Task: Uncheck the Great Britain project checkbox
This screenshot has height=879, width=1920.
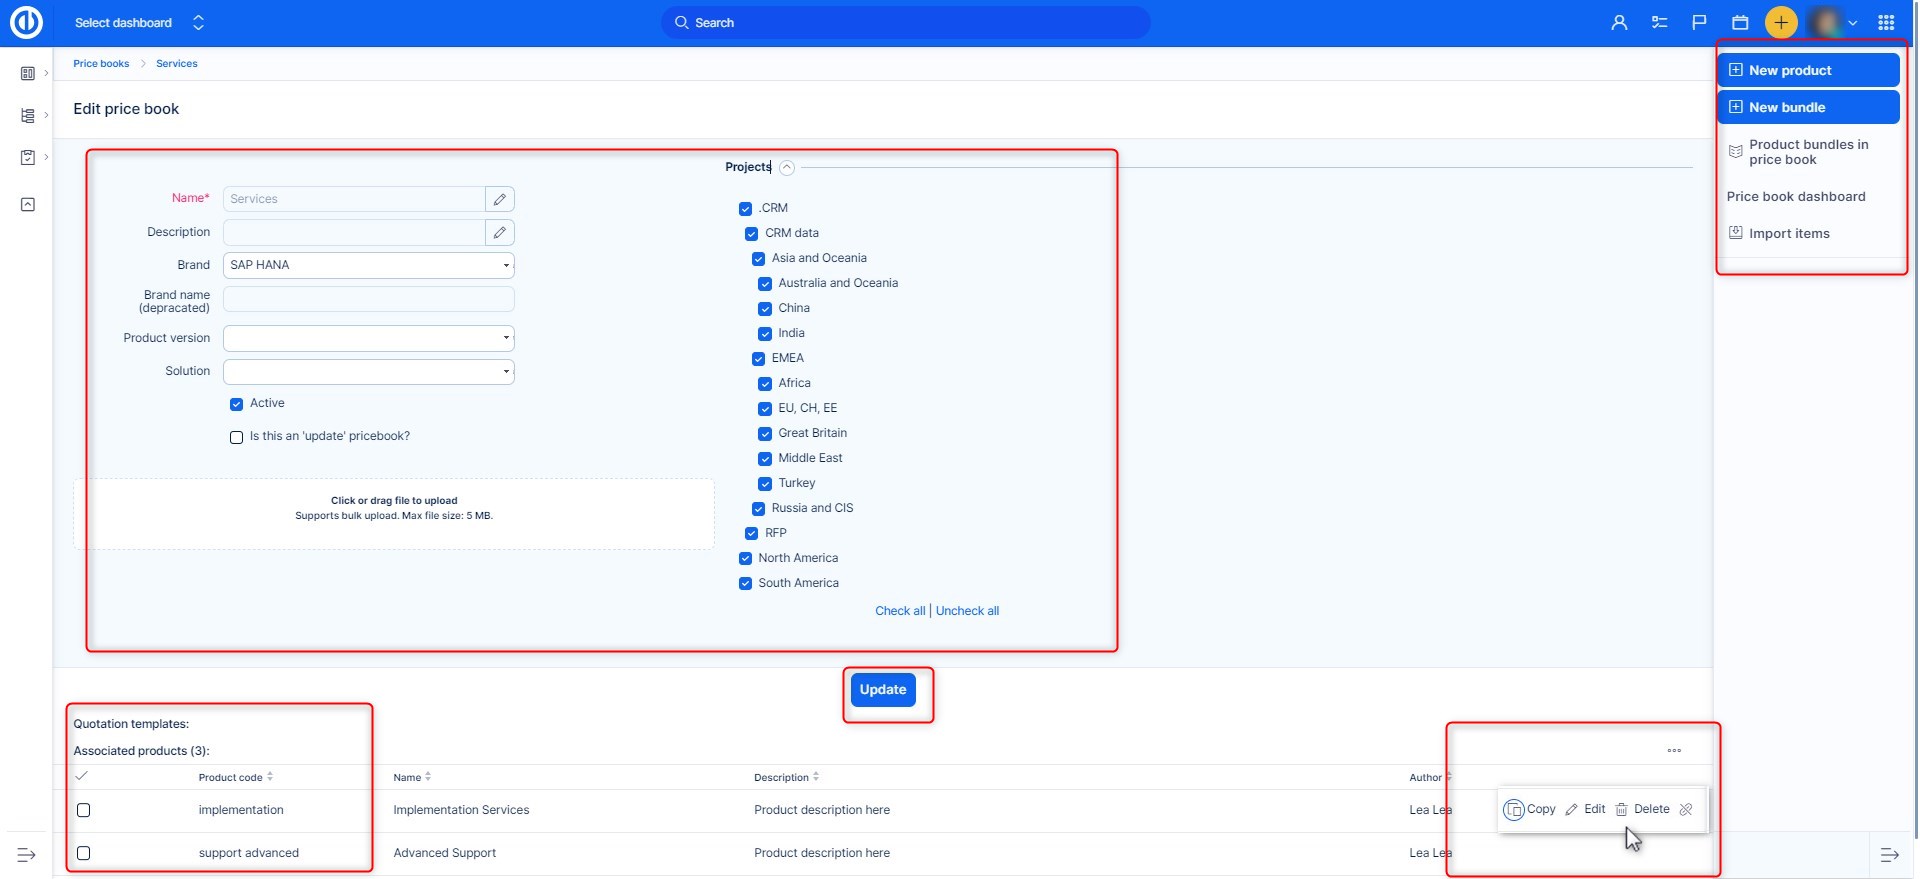Action: [x=765, y=434]
